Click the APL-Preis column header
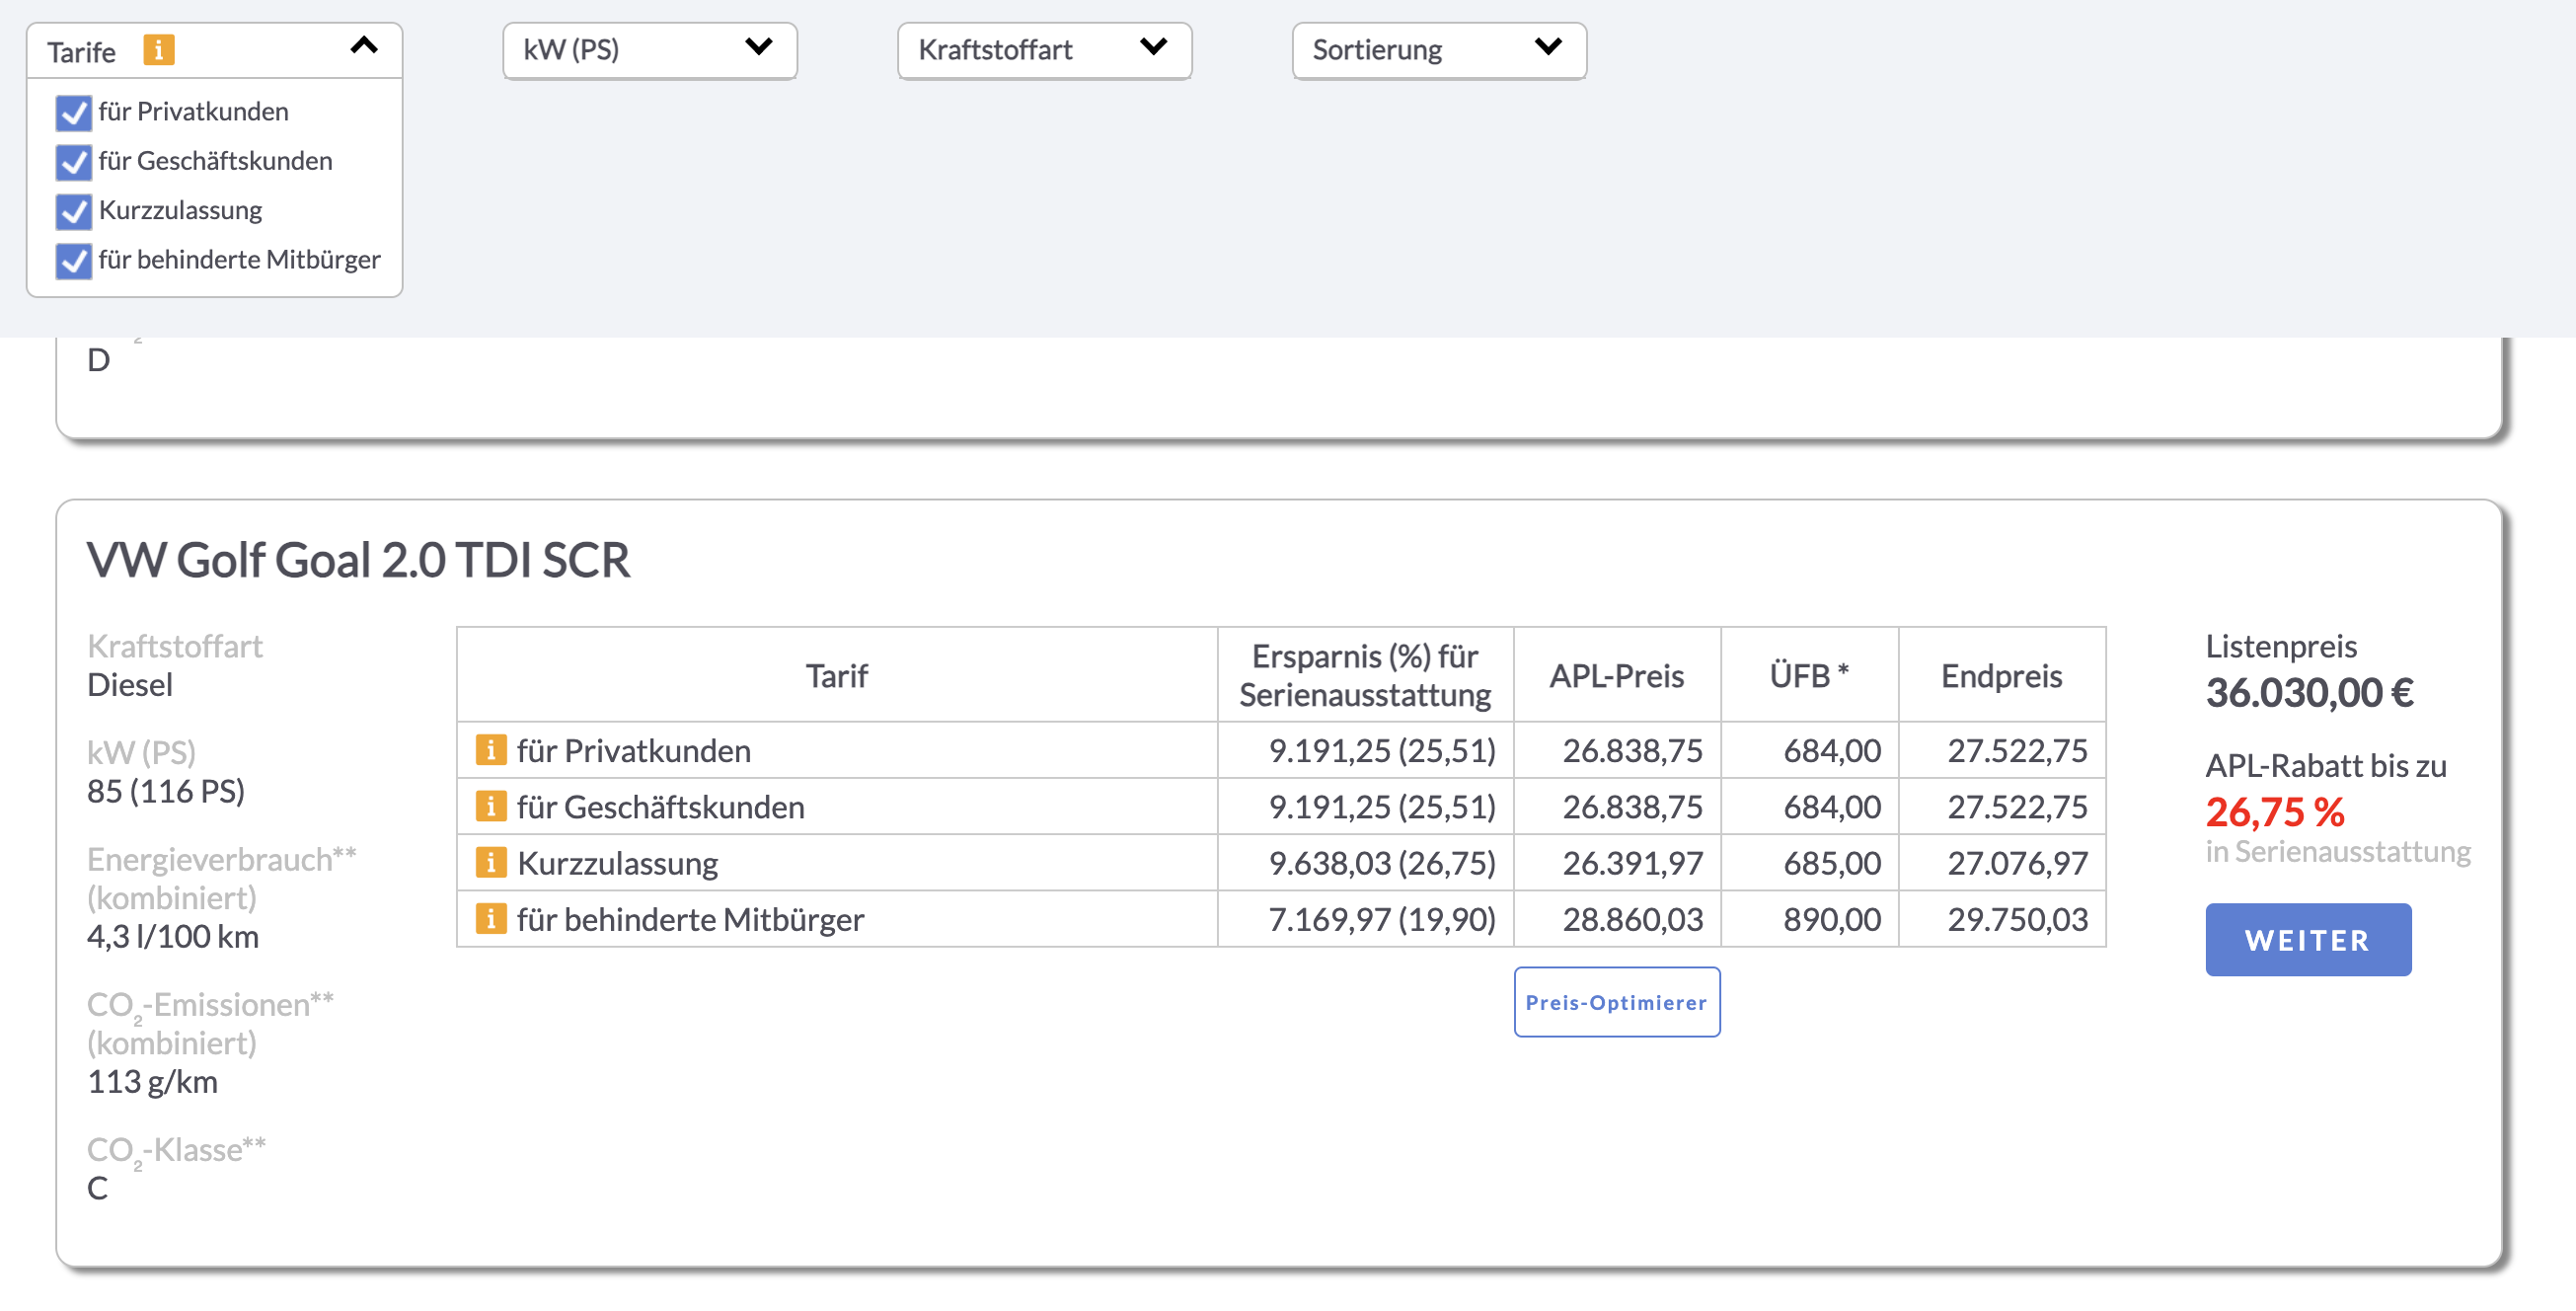The height and width of the screenshot is (1311, 2576). click(1615, 676)
